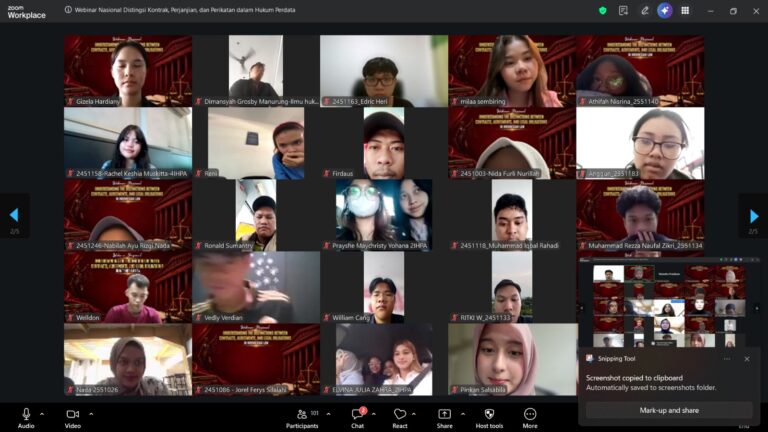This screenshot has height=432, width=768.
Task: Select RITKI W_2451133 video tile
Action: [x=512, y=287]
